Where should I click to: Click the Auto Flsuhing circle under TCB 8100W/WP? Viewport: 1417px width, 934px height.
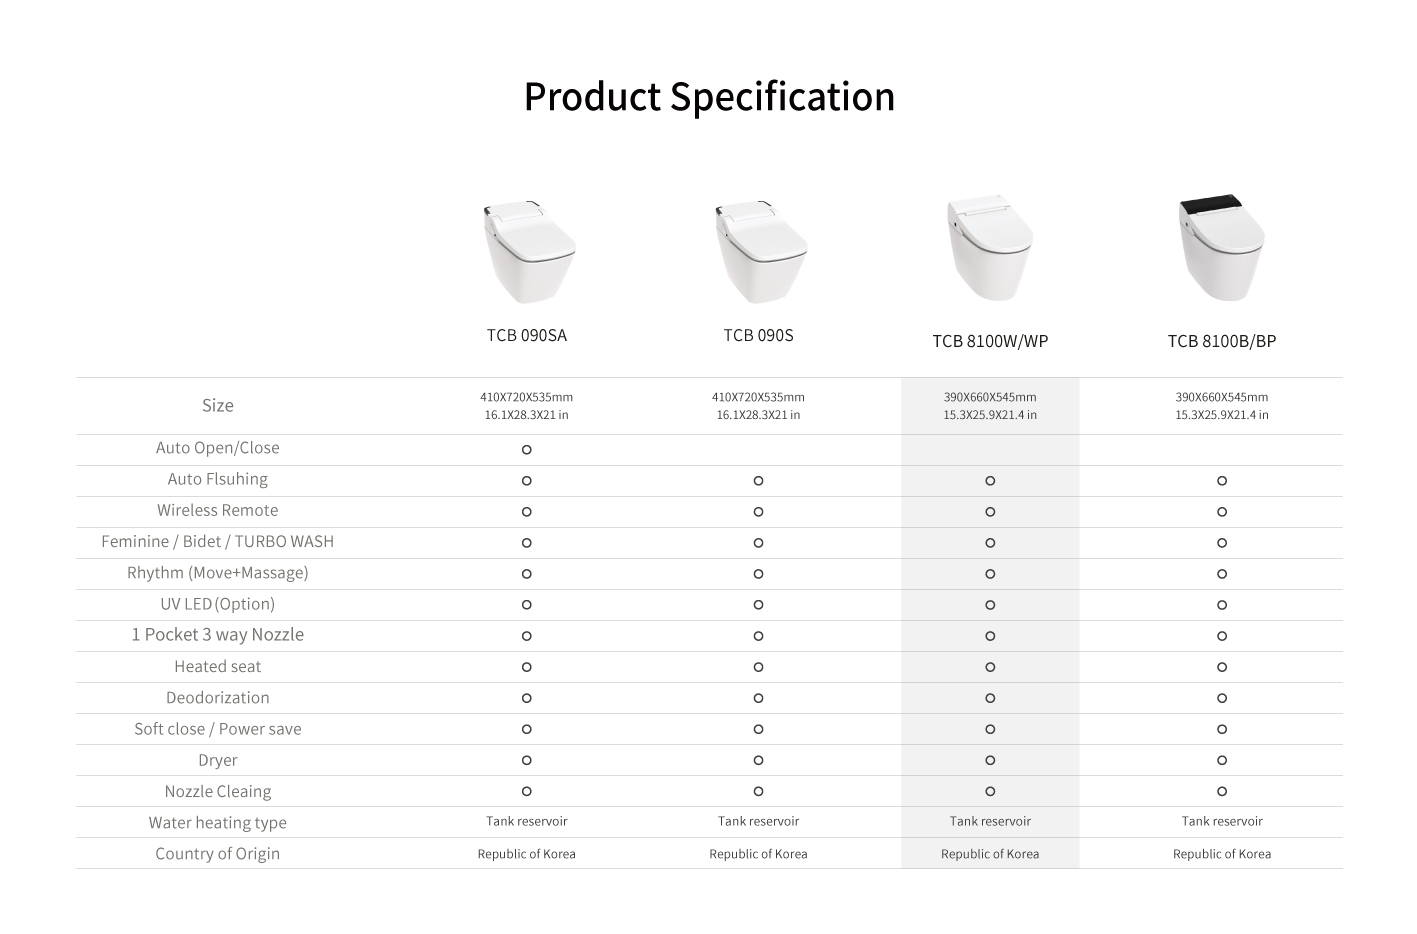(x=990, y=481)
